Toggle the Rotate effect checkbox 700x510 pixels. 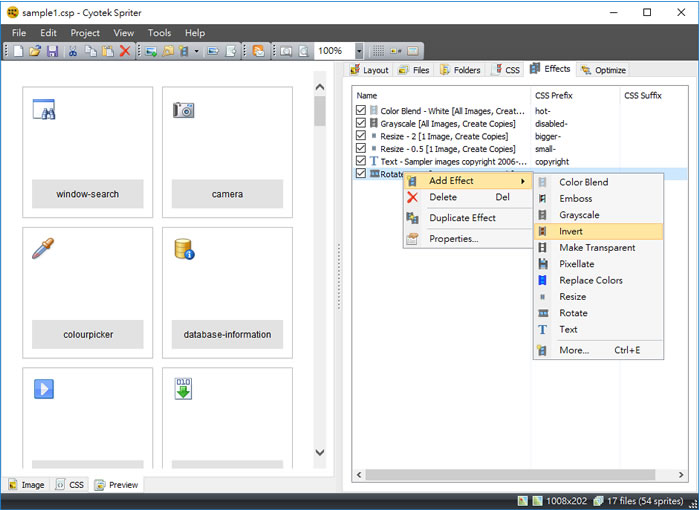[361, 173]
